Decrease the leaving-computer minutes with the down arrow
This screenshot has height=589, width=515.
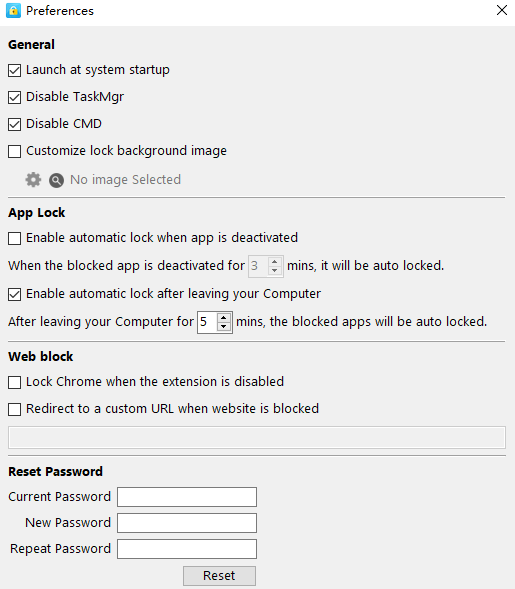[224, 327]
